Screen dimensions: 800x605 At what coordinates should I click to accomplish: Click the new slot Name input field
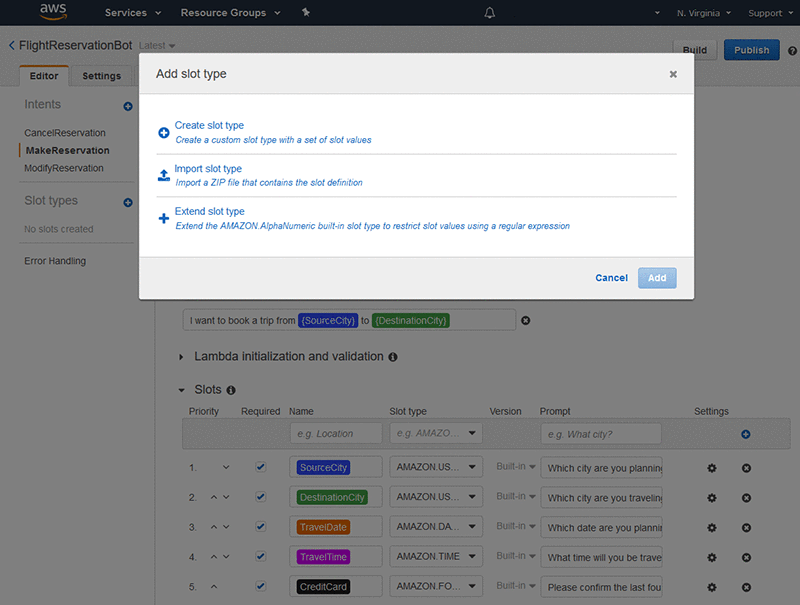click(336, 434)
